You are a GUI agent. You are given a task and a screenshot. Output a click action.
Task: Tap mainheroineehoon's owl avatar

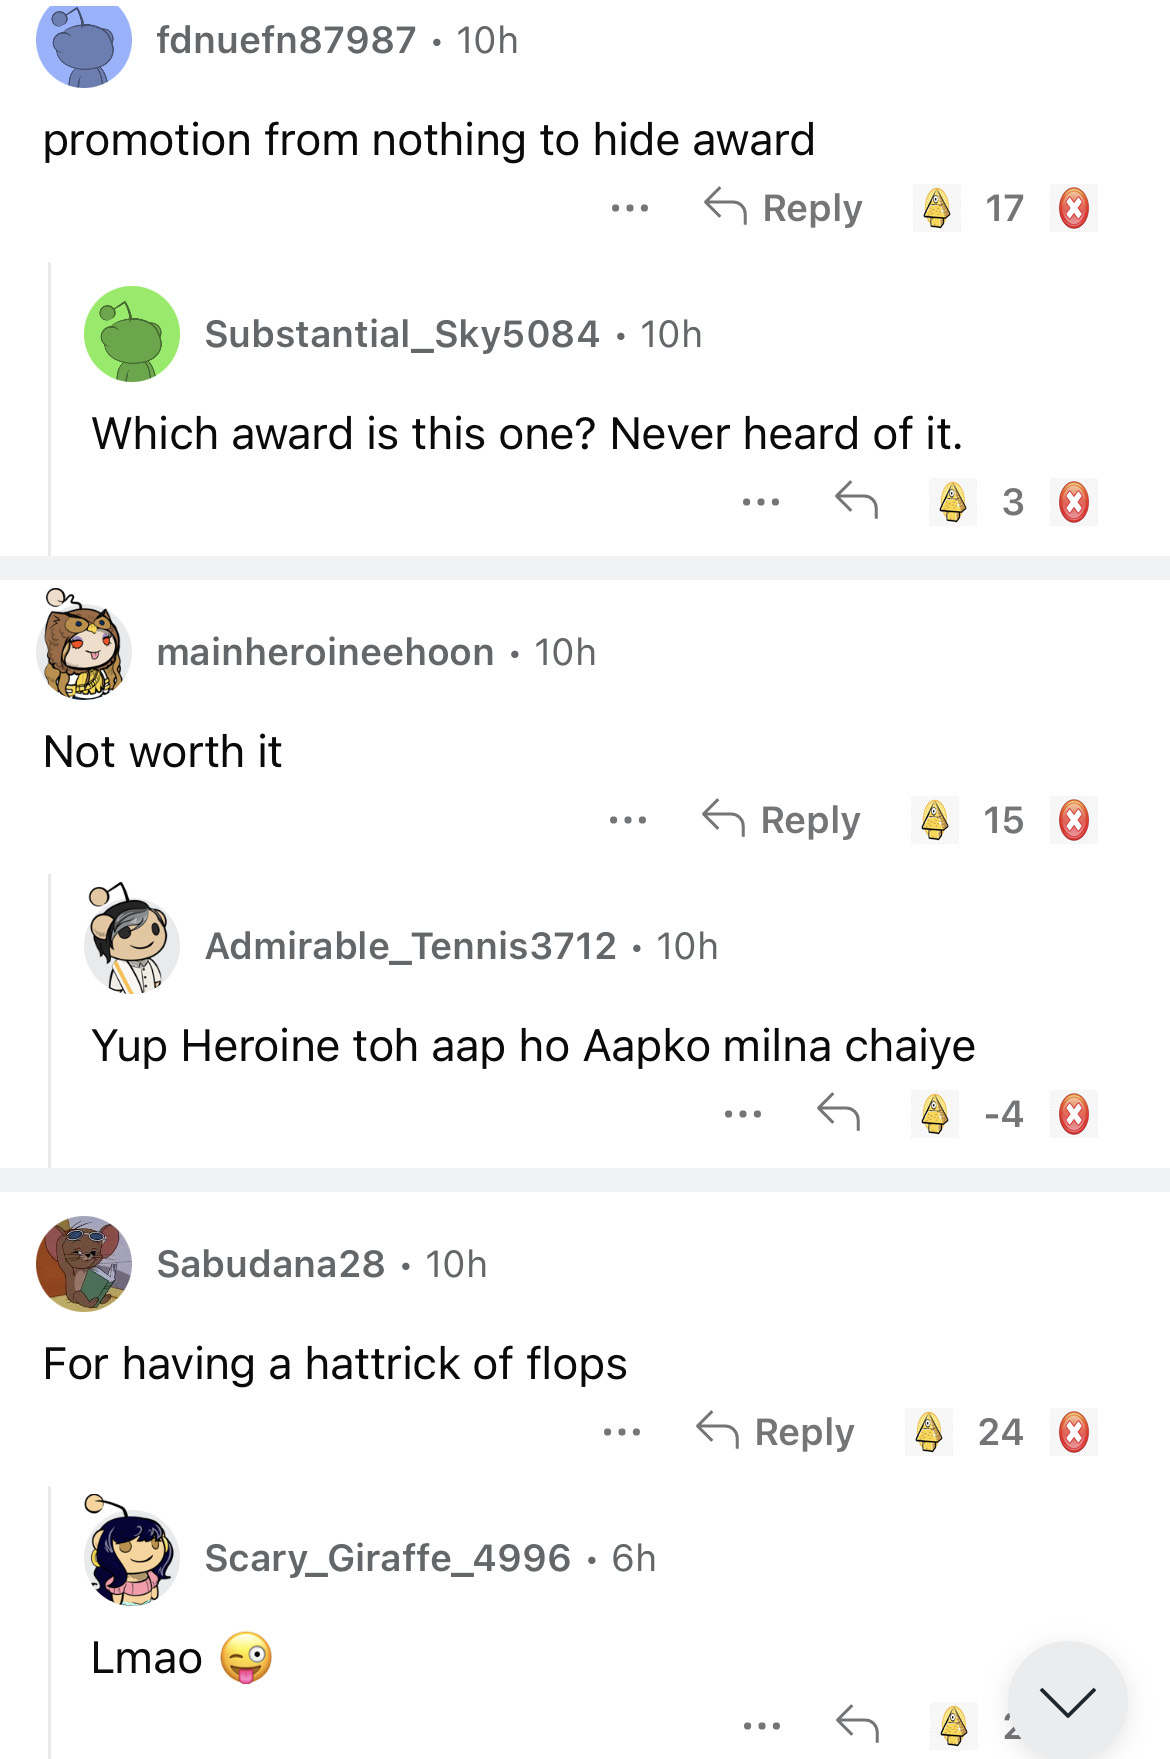(x=84, y=648)
